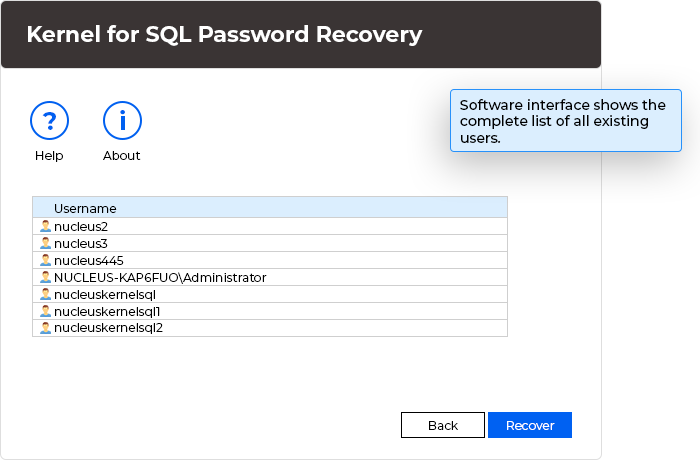Click the About info icon
The image size is (700, 460).
point(122,121)
